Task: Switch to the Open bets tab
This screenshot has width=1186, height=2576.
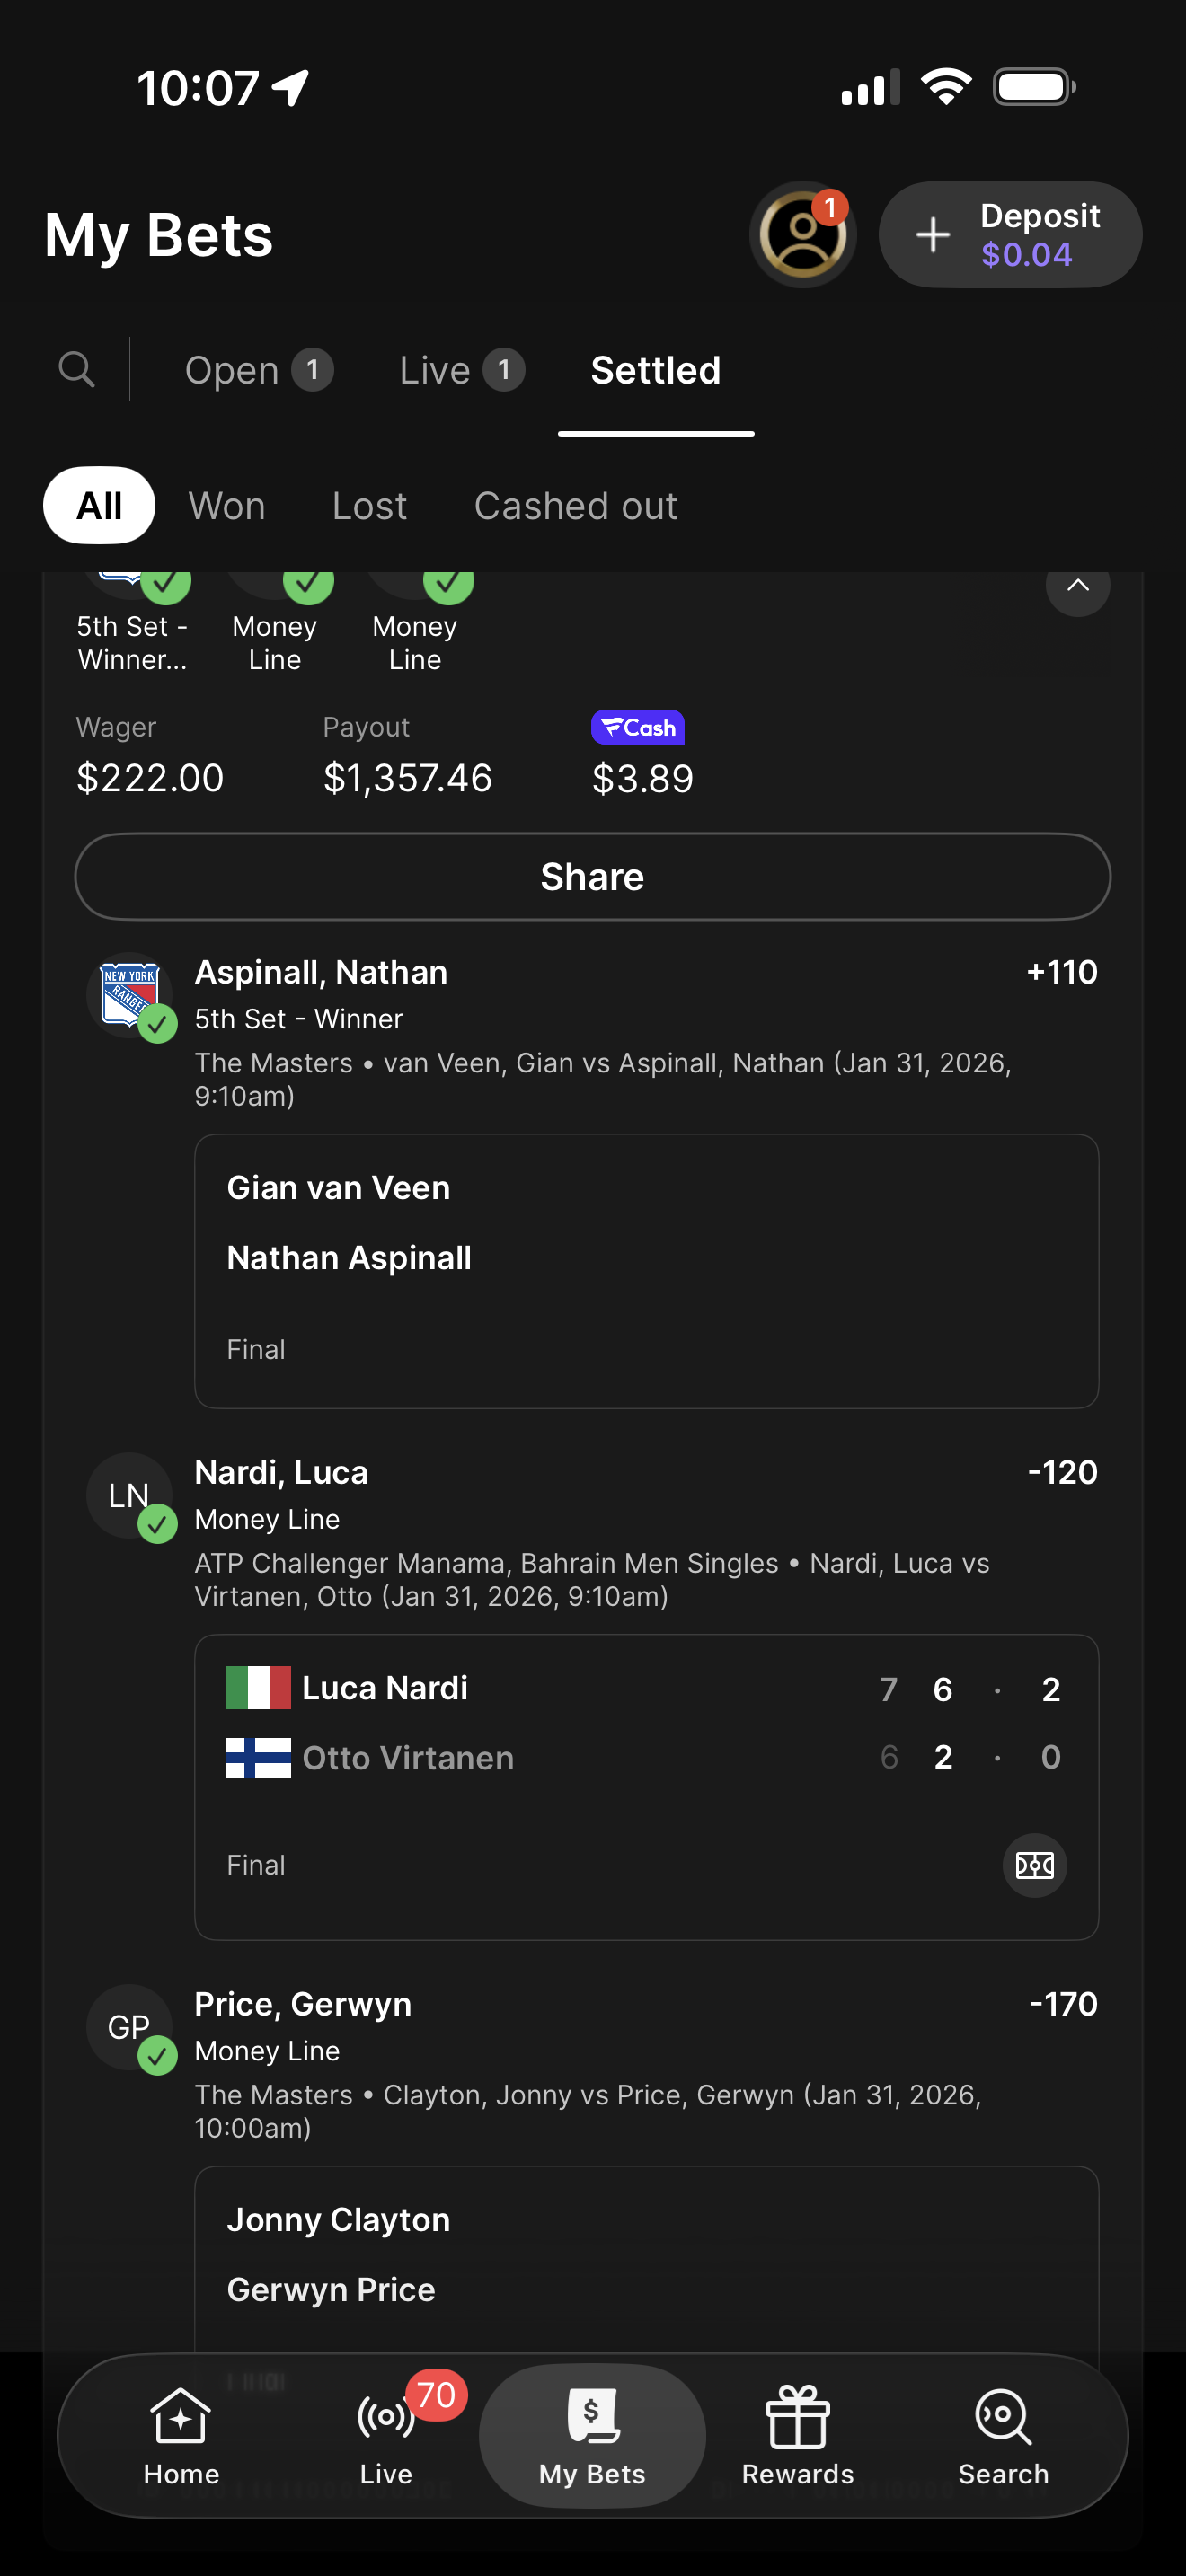Action: (x=258, y=370)
